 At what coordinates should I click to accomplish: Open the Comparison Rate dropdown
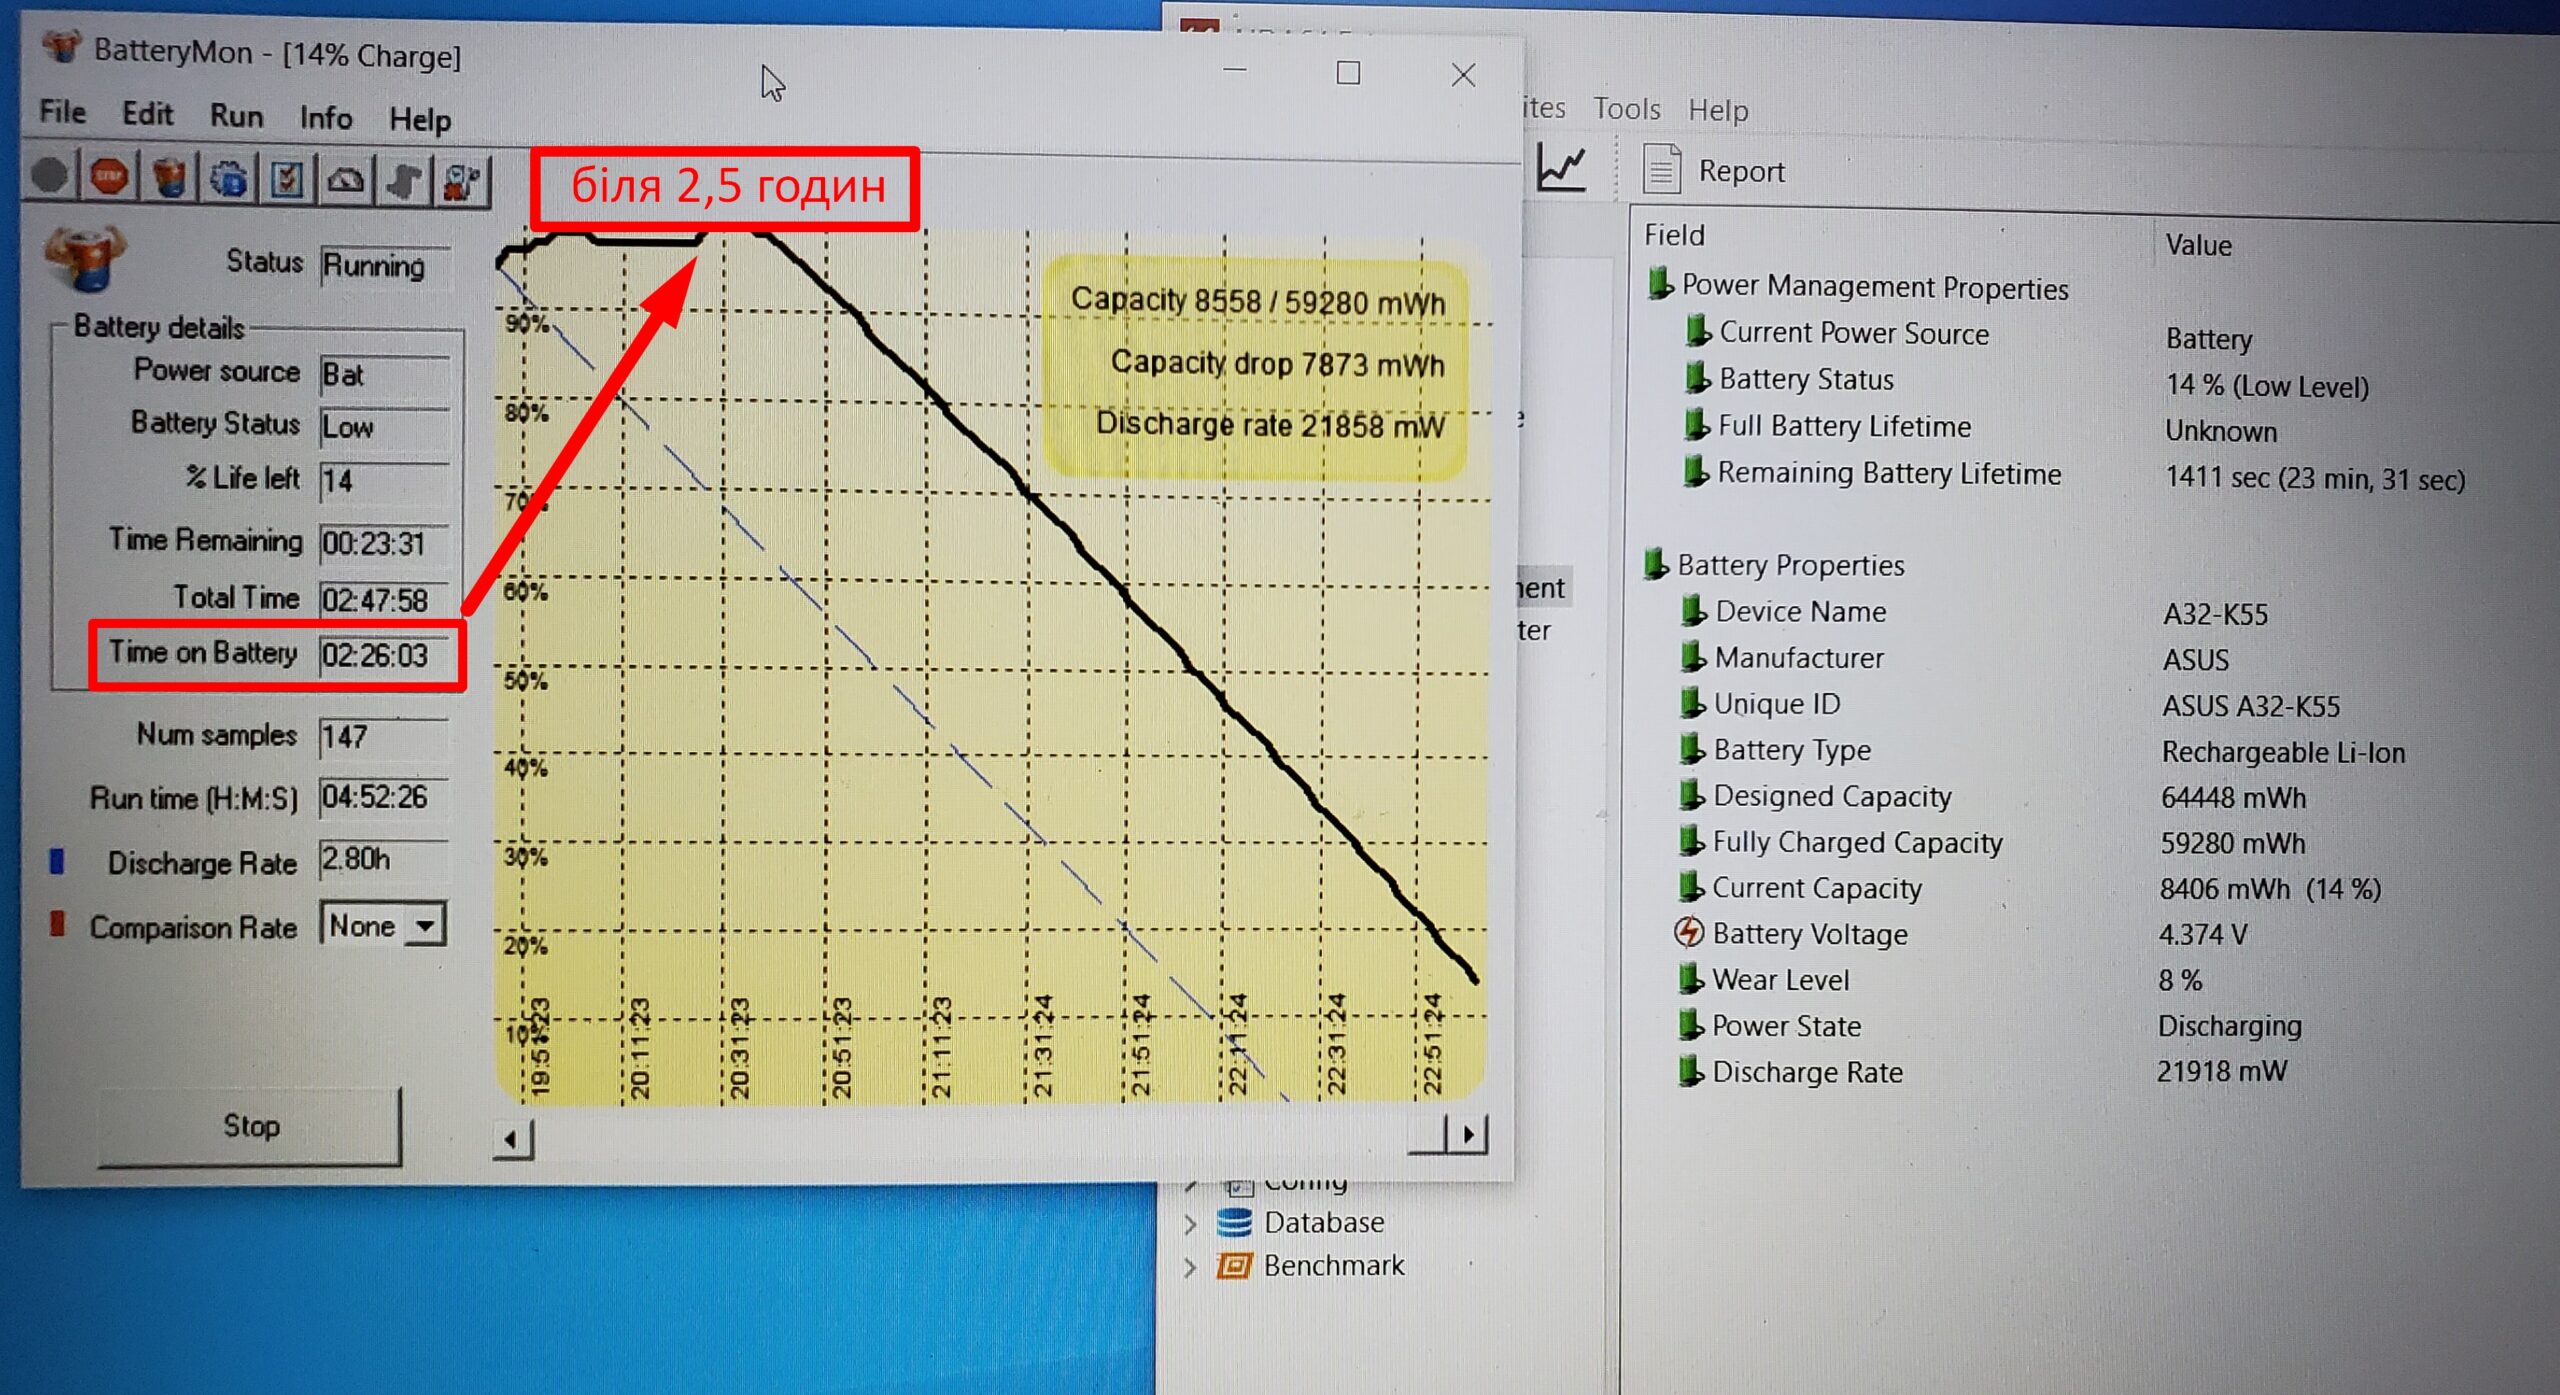coord(425,925)
